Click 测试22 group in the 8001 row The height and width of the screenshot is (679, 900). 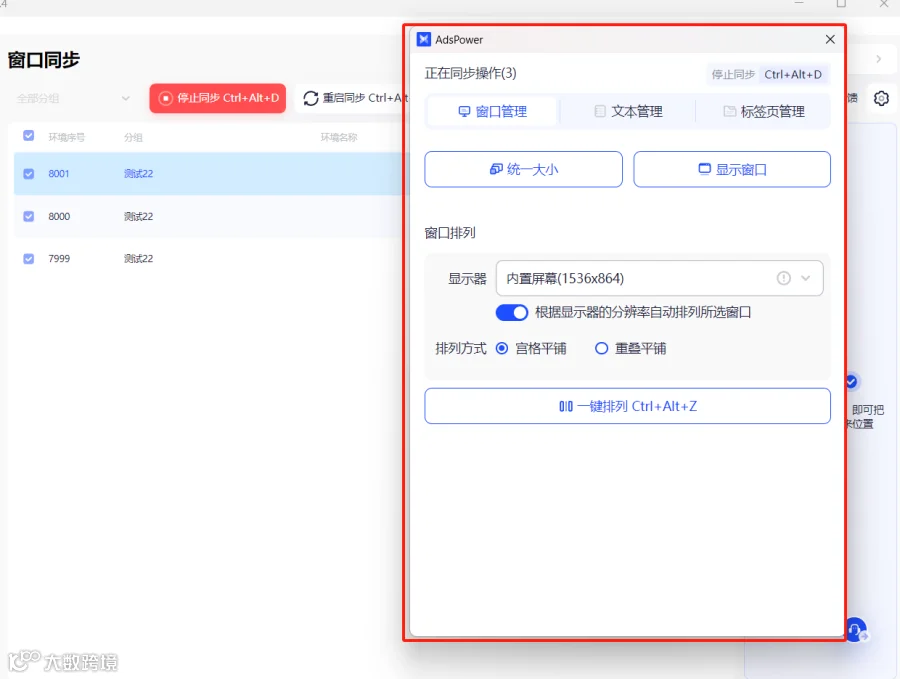coord(138,174)
